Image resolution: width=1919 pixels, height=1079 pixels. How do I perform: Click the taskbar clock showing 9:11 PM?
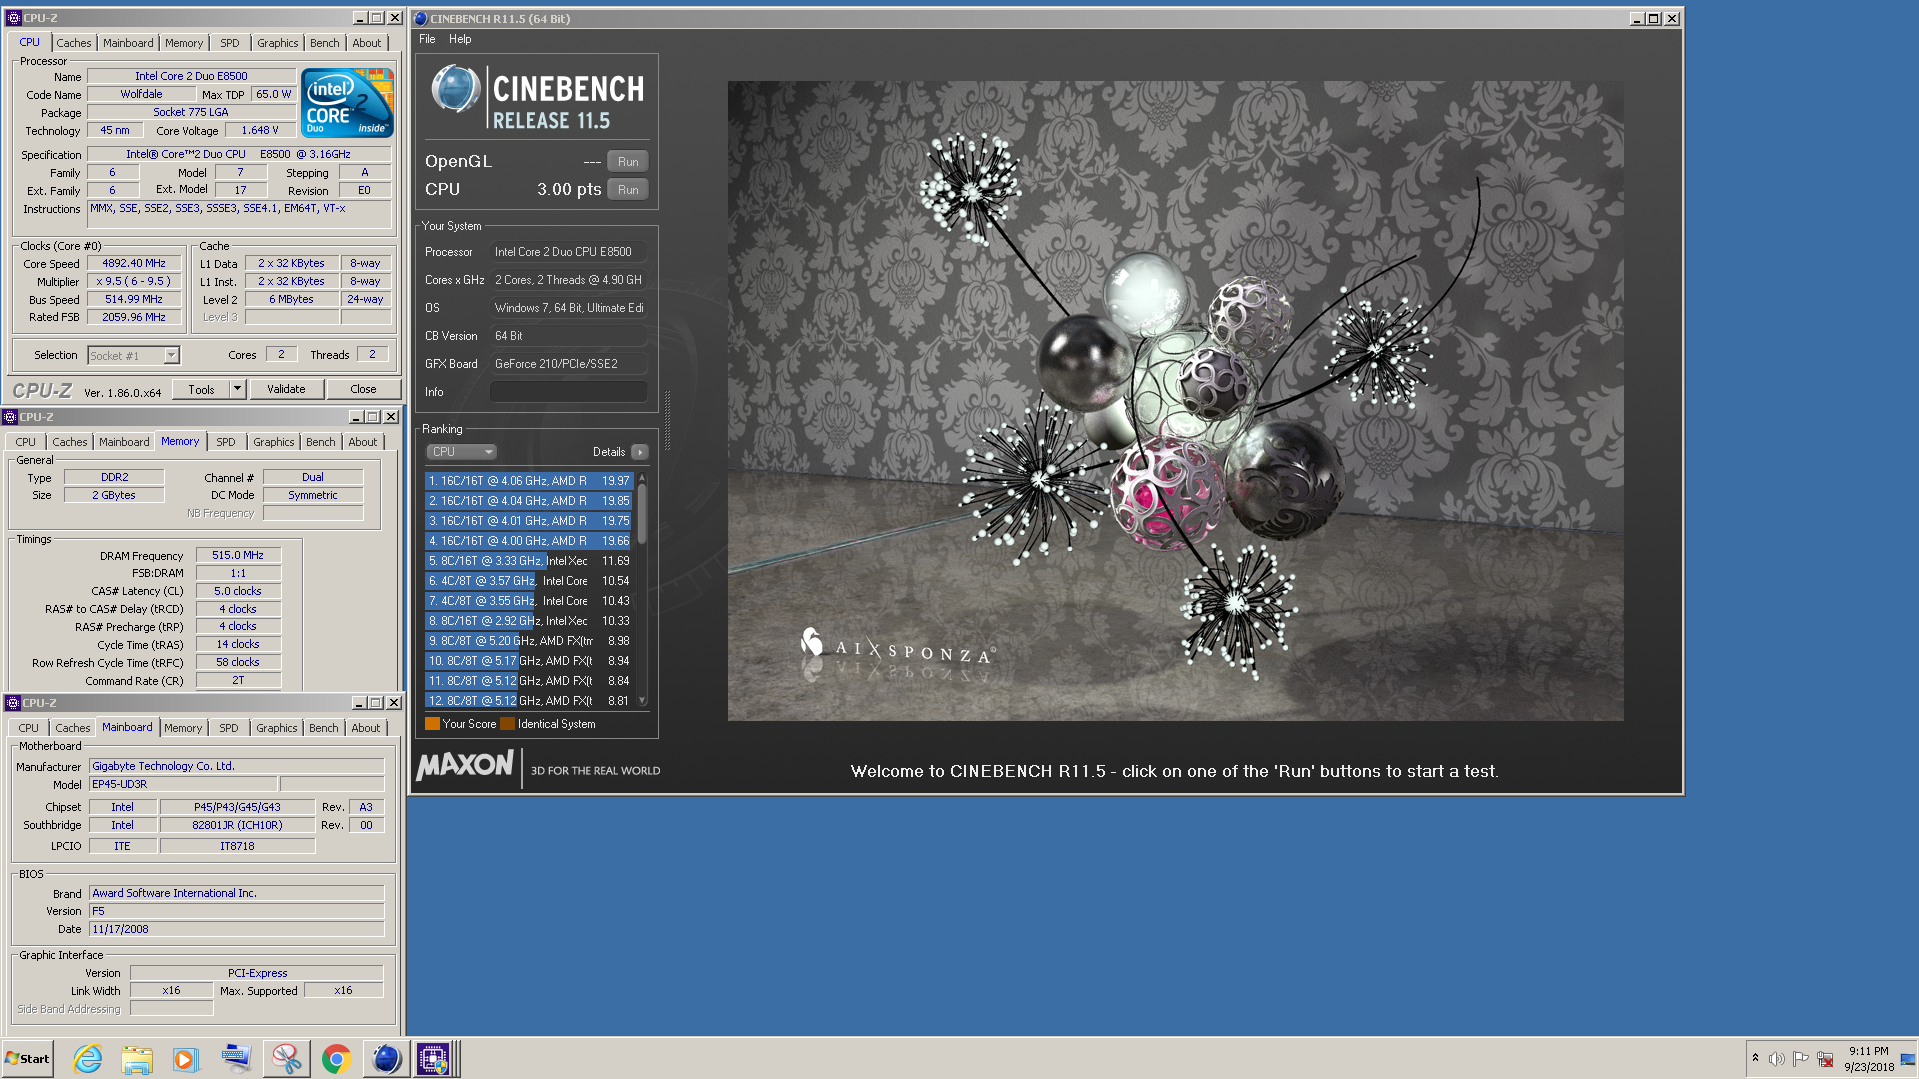coord(1869,1058)
